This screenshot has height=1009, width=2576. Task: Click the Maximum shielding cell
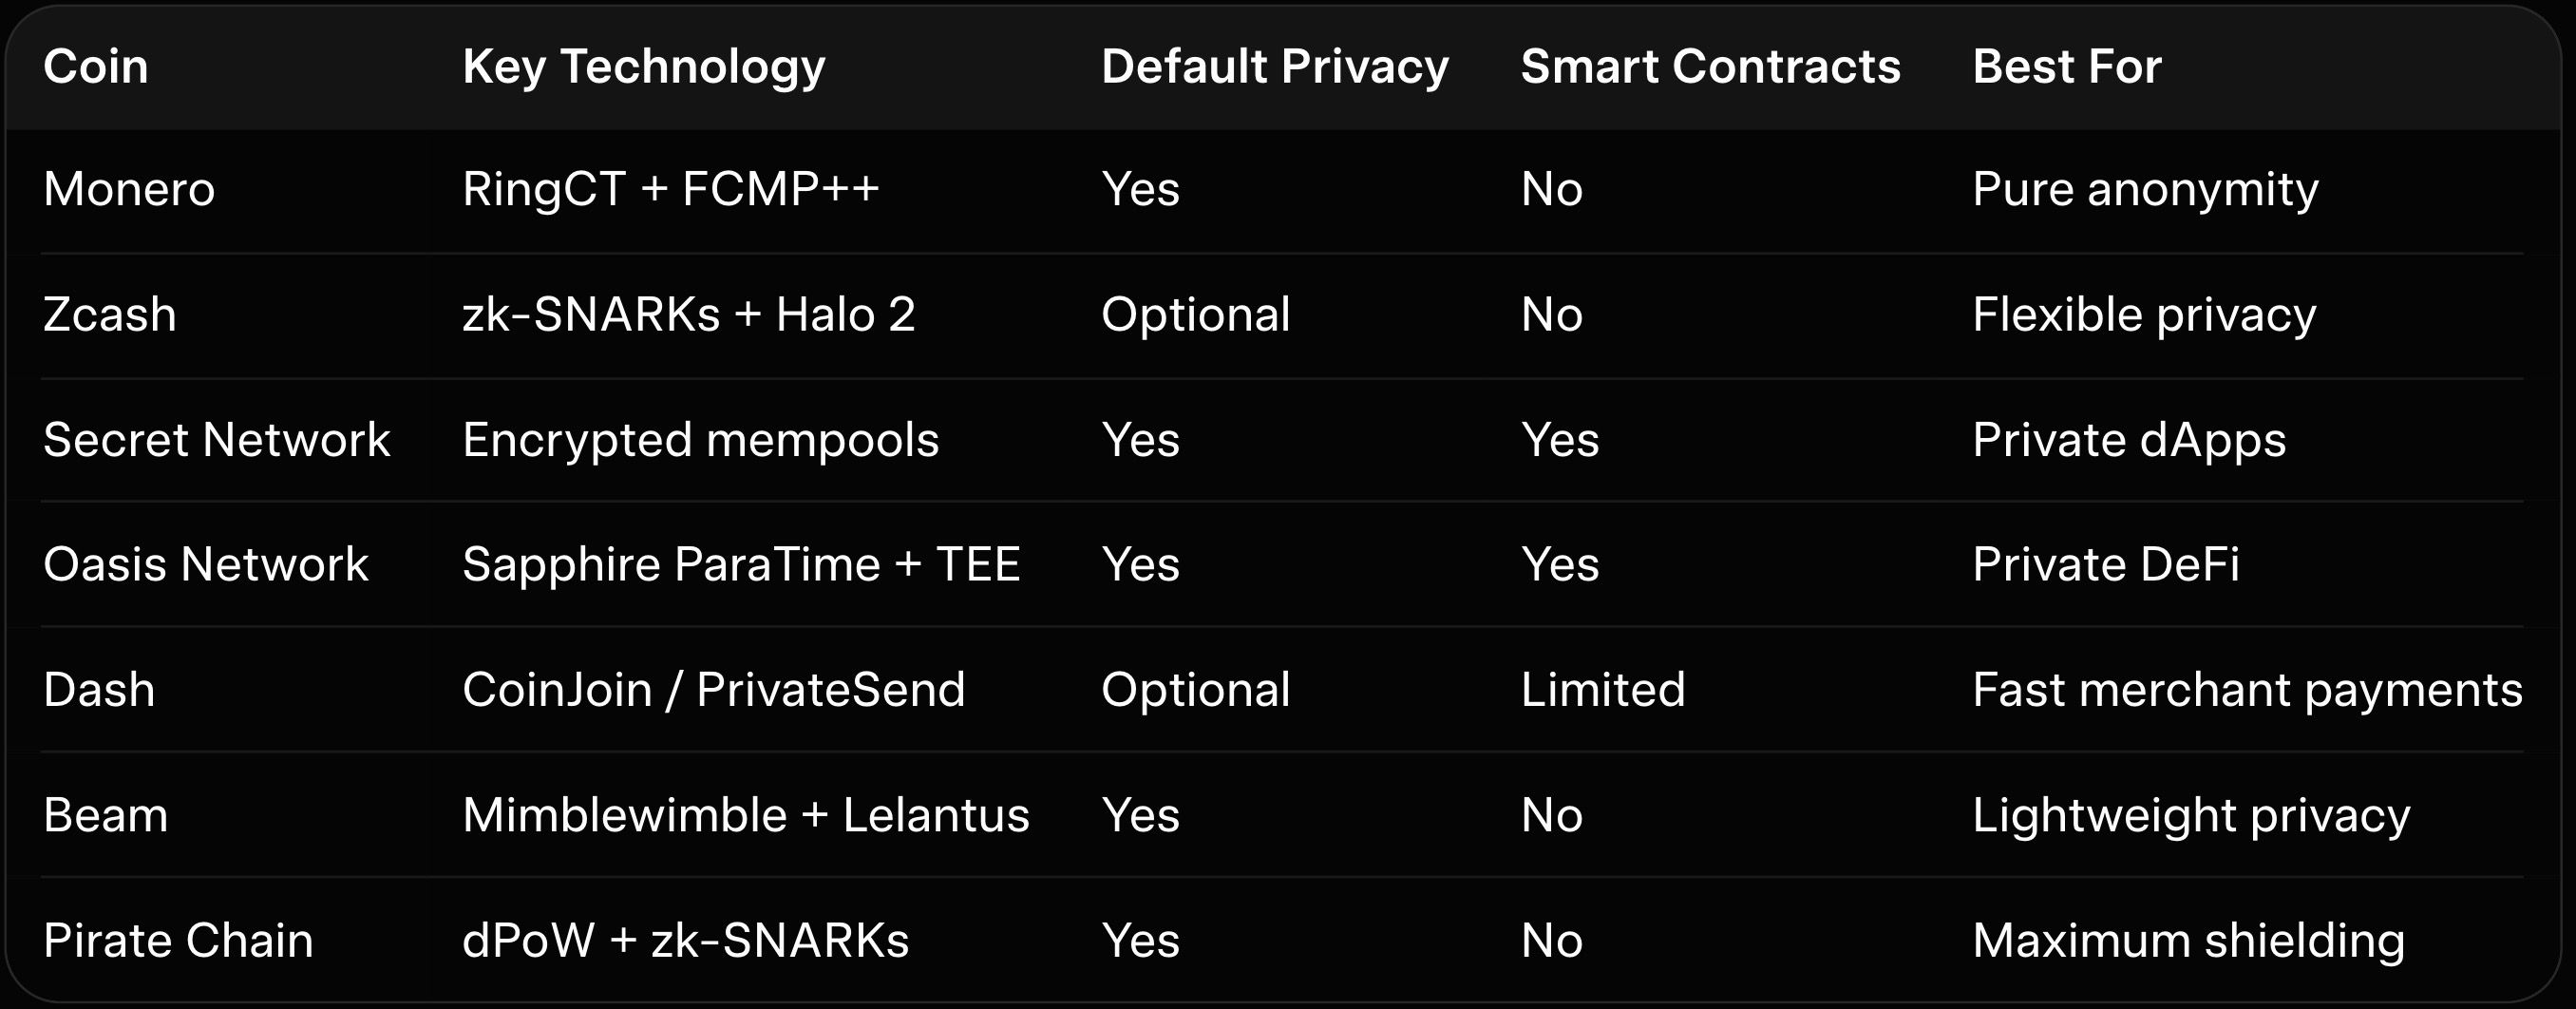click(2188, 941)
